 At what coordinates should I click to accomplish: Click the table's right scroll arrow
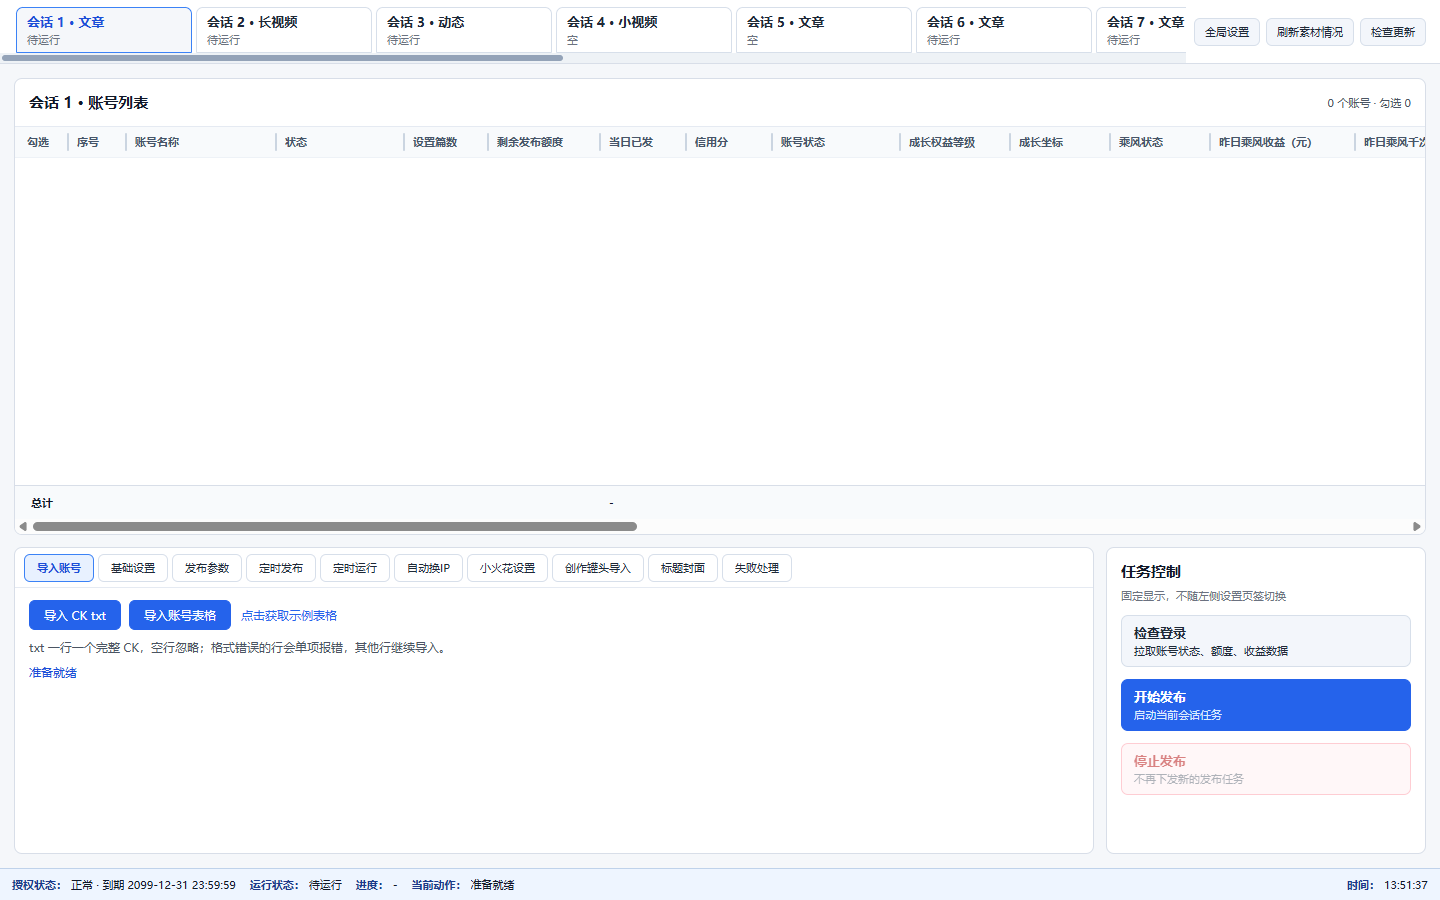point(1416,526)
